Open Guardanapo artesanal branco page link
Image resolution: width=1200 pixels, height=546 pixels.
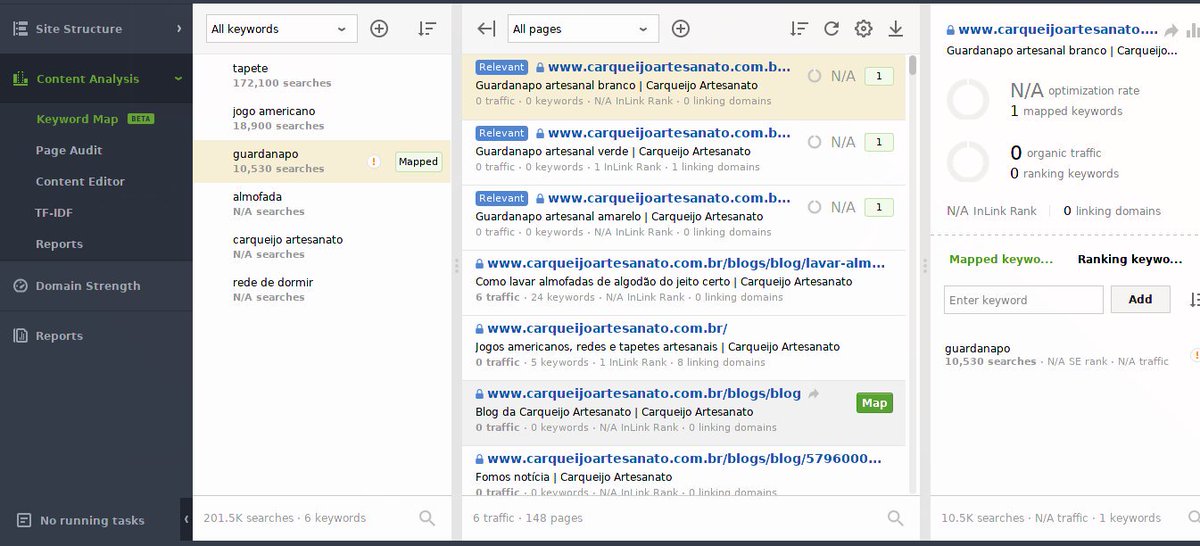(669, 67)
